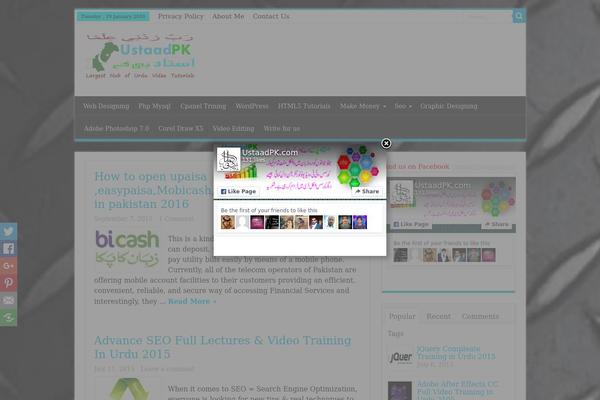
Task: Share page via email side icon
Action: click(x=8, y=300)
